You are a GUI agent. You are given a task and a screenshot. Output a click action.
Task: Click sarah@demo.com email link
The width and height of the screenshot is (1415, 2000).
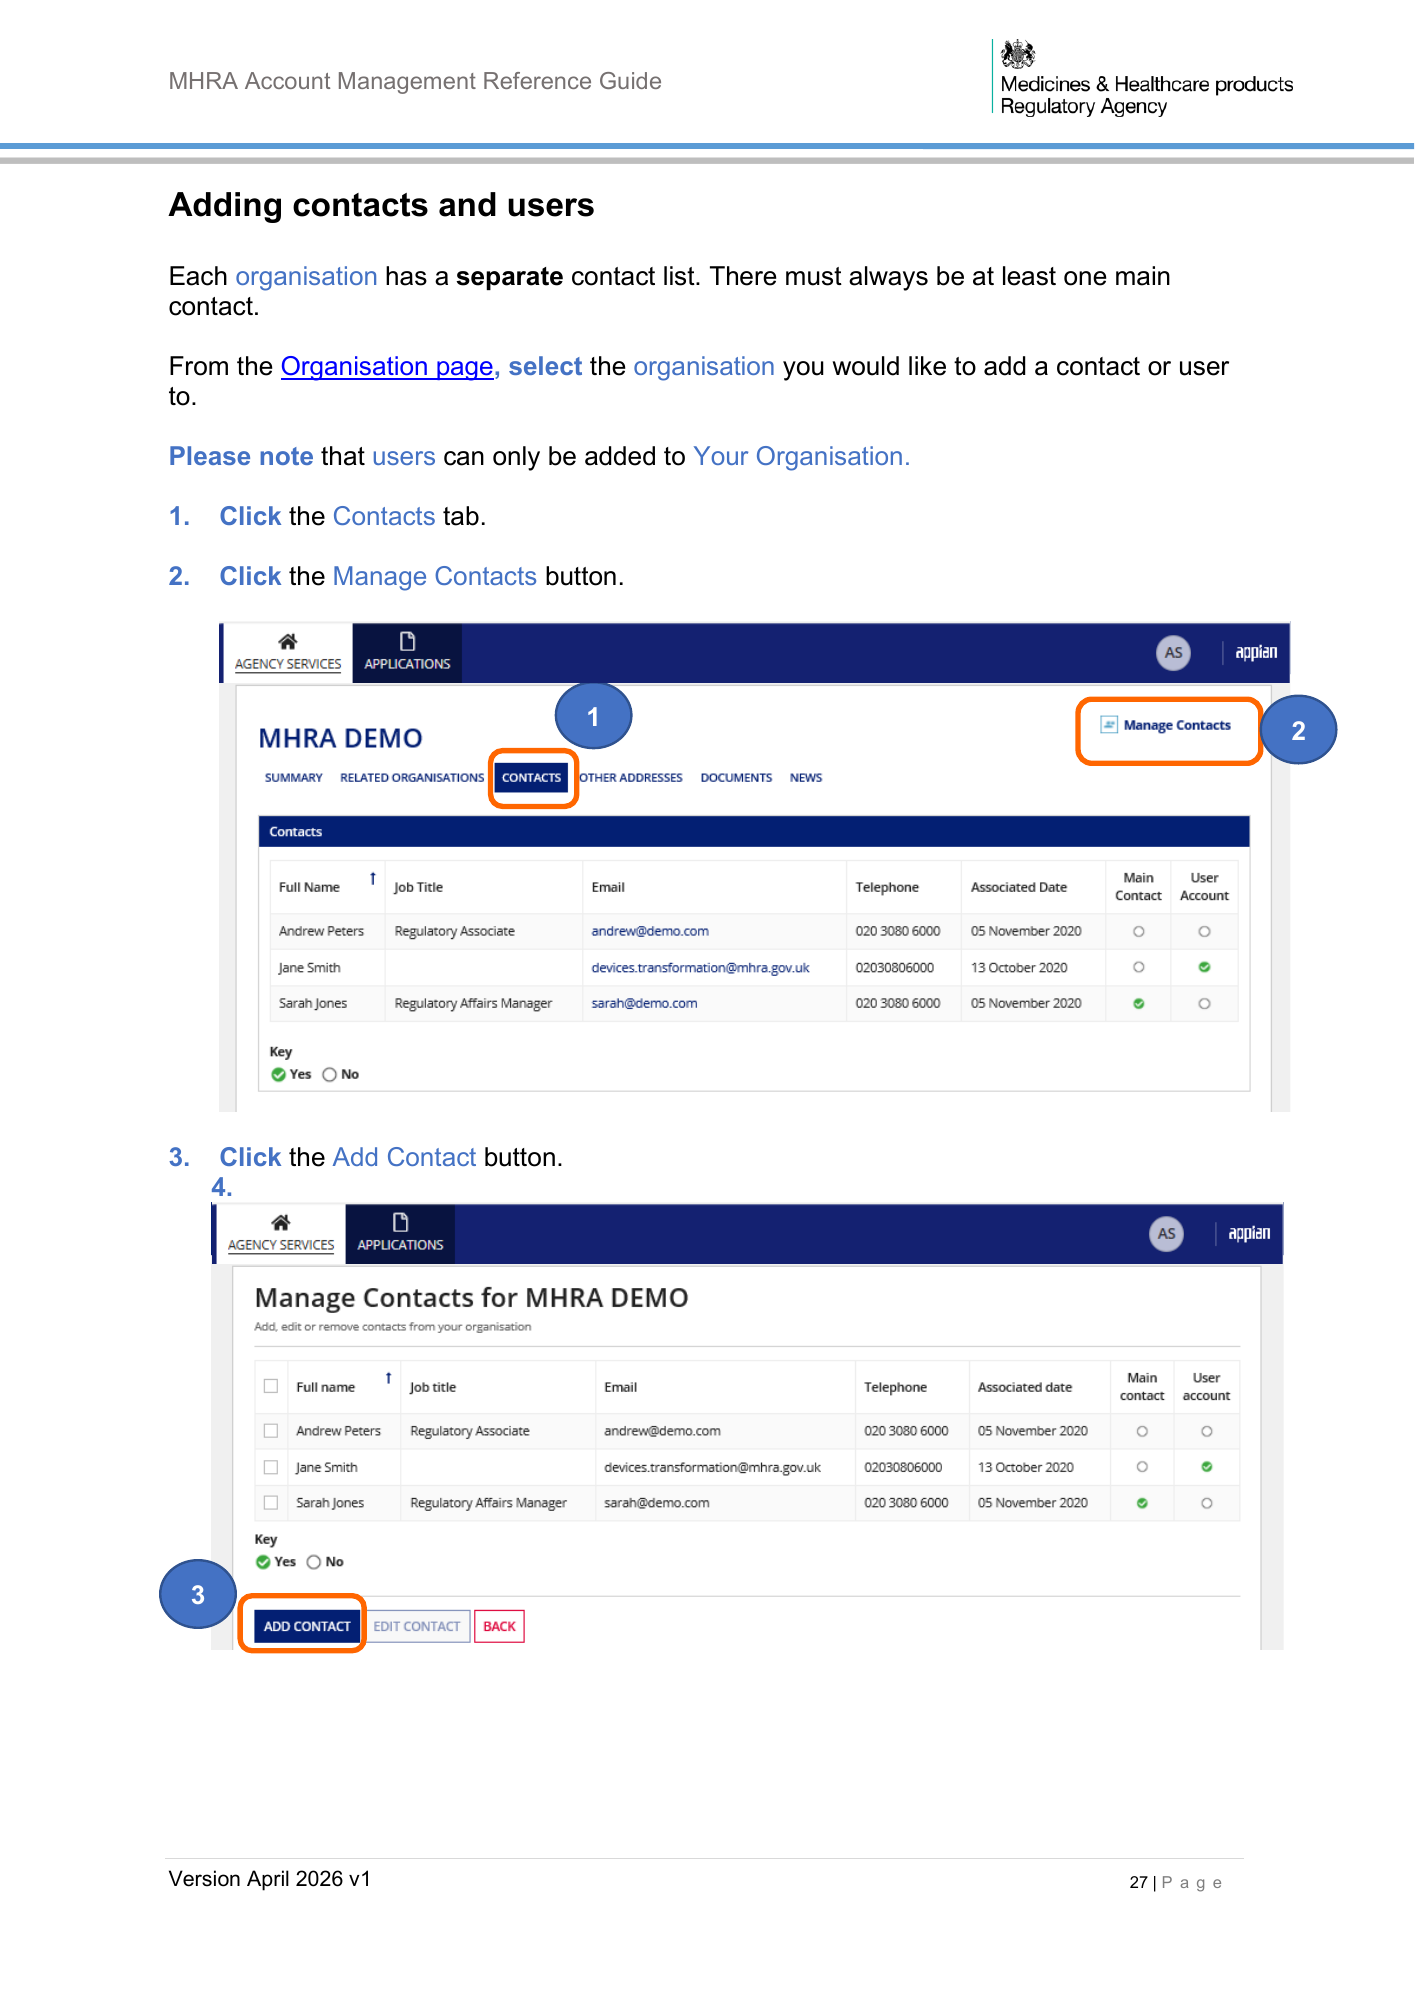[x=644, y=1004]
